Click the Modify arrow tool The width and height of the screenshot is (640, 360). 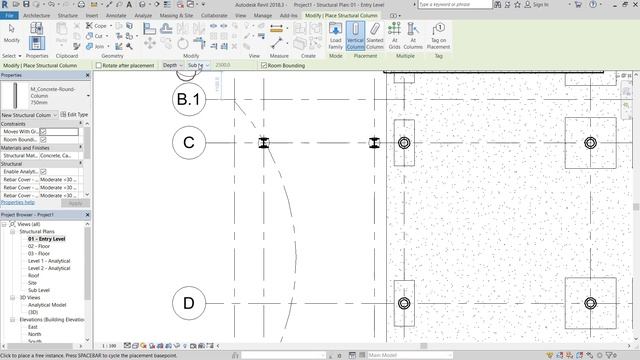11,33
